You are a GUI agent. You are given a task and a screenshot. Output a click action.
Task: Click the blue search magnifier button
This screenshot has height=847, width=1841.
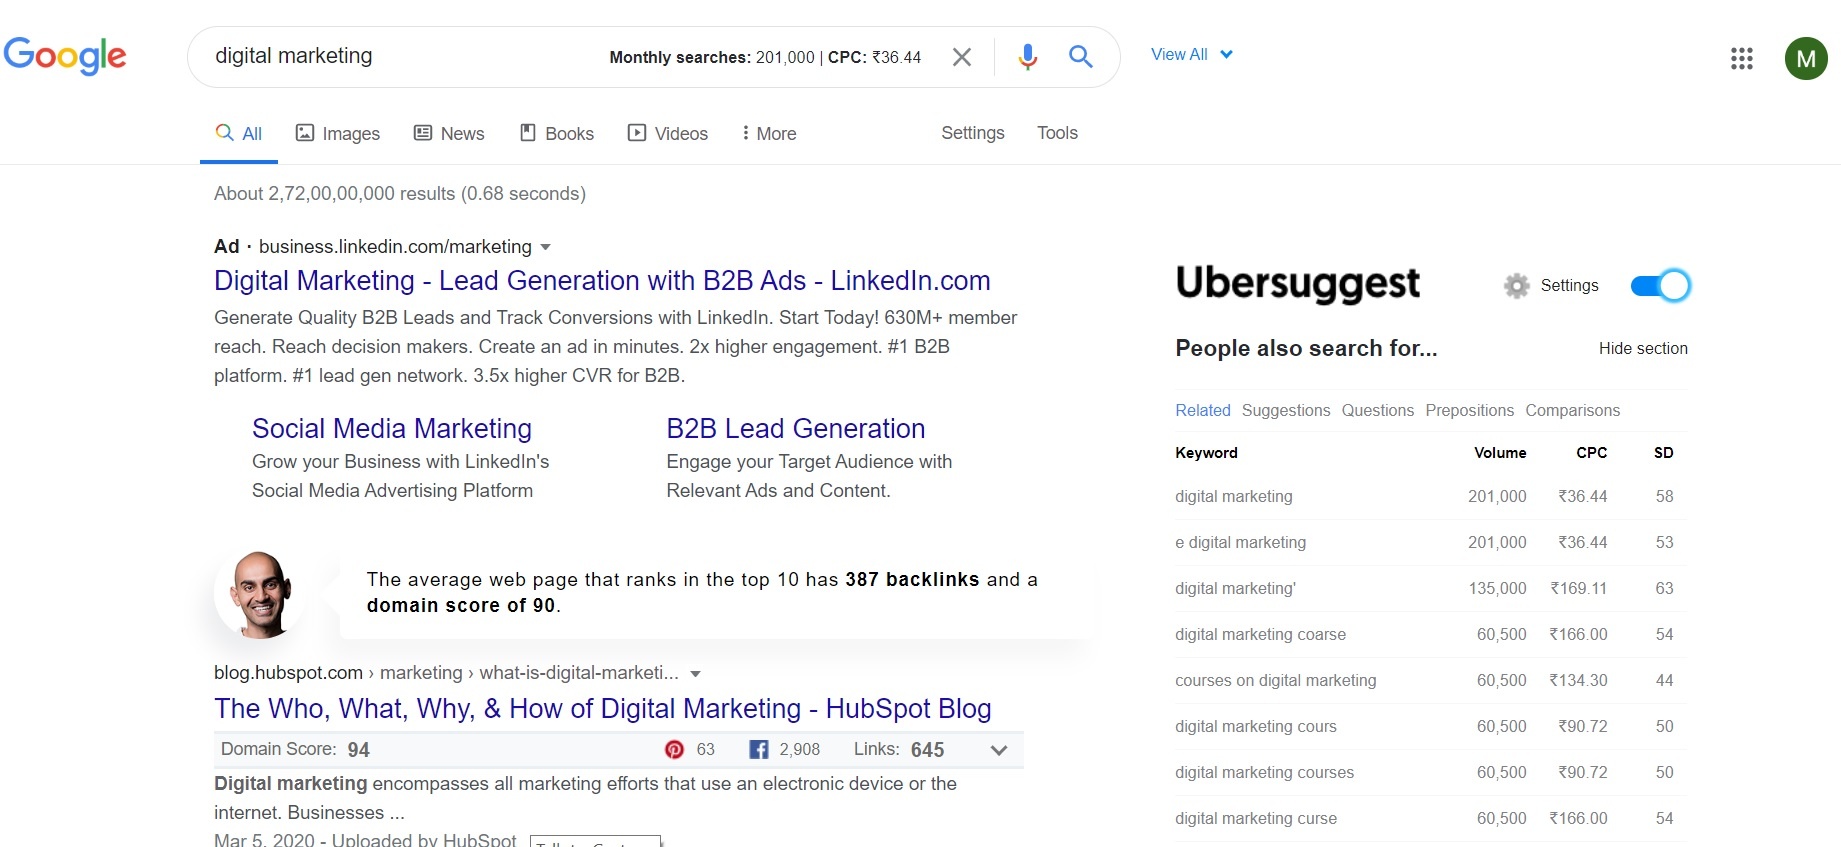point(1080,57)
